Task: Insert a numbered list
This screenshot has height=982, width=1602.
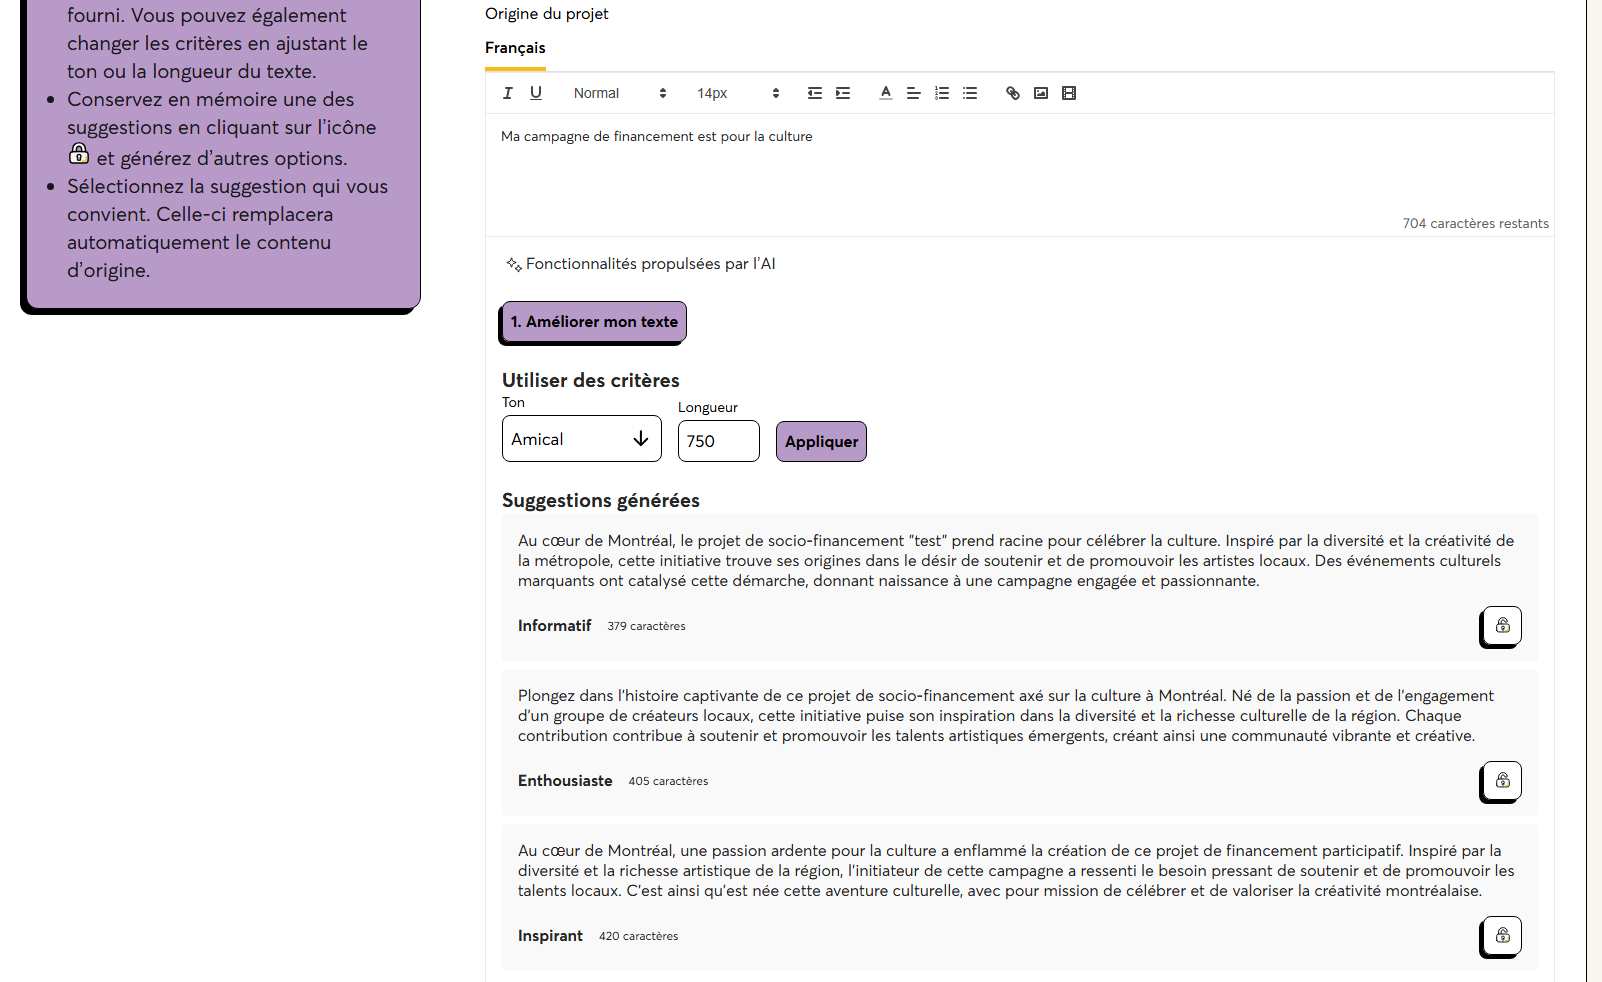Action: pos(941,93)
